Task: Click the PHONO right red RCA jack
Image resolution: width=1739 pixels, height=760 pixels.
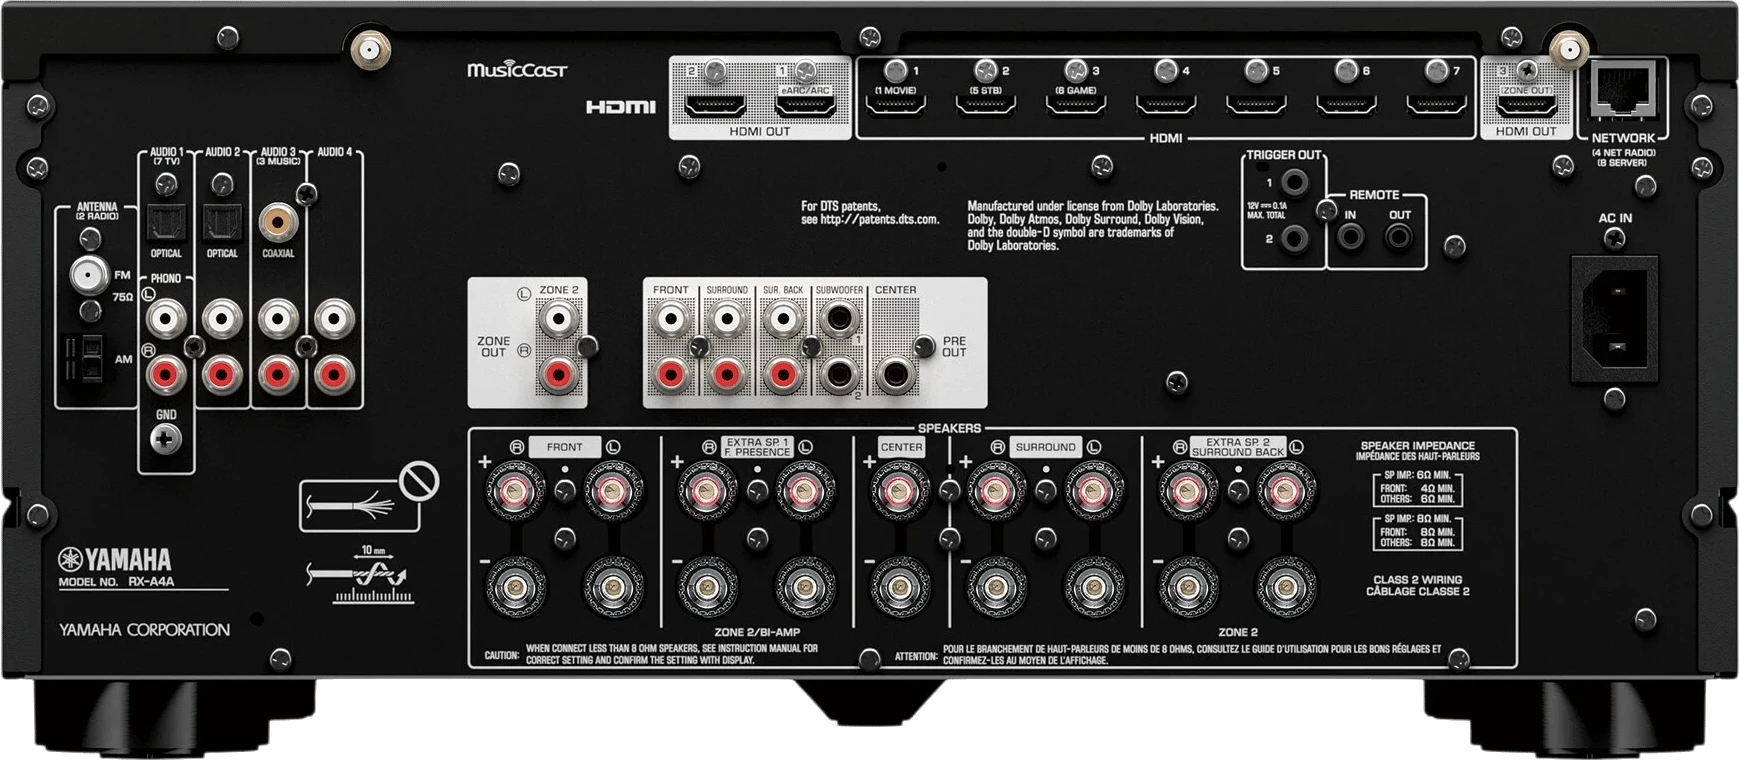Action: pos(166,375)
